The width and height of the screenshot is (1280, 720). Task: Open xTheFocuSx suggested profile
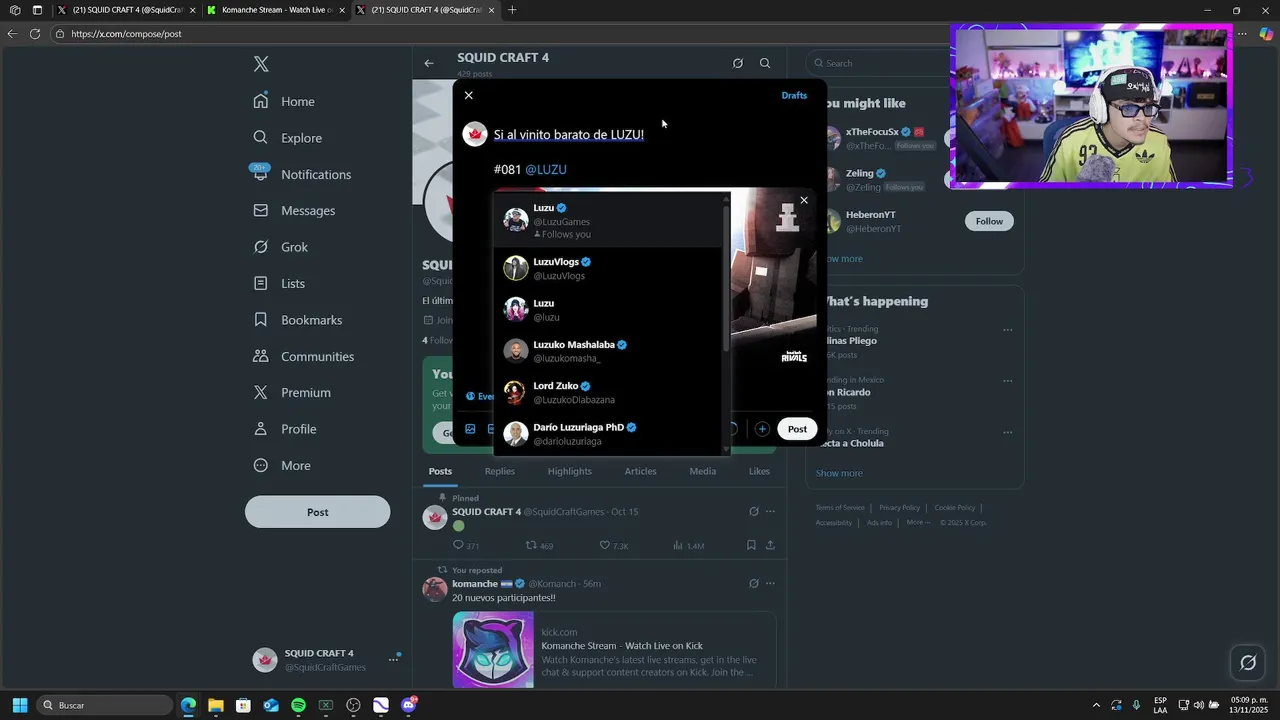[872, 131]
